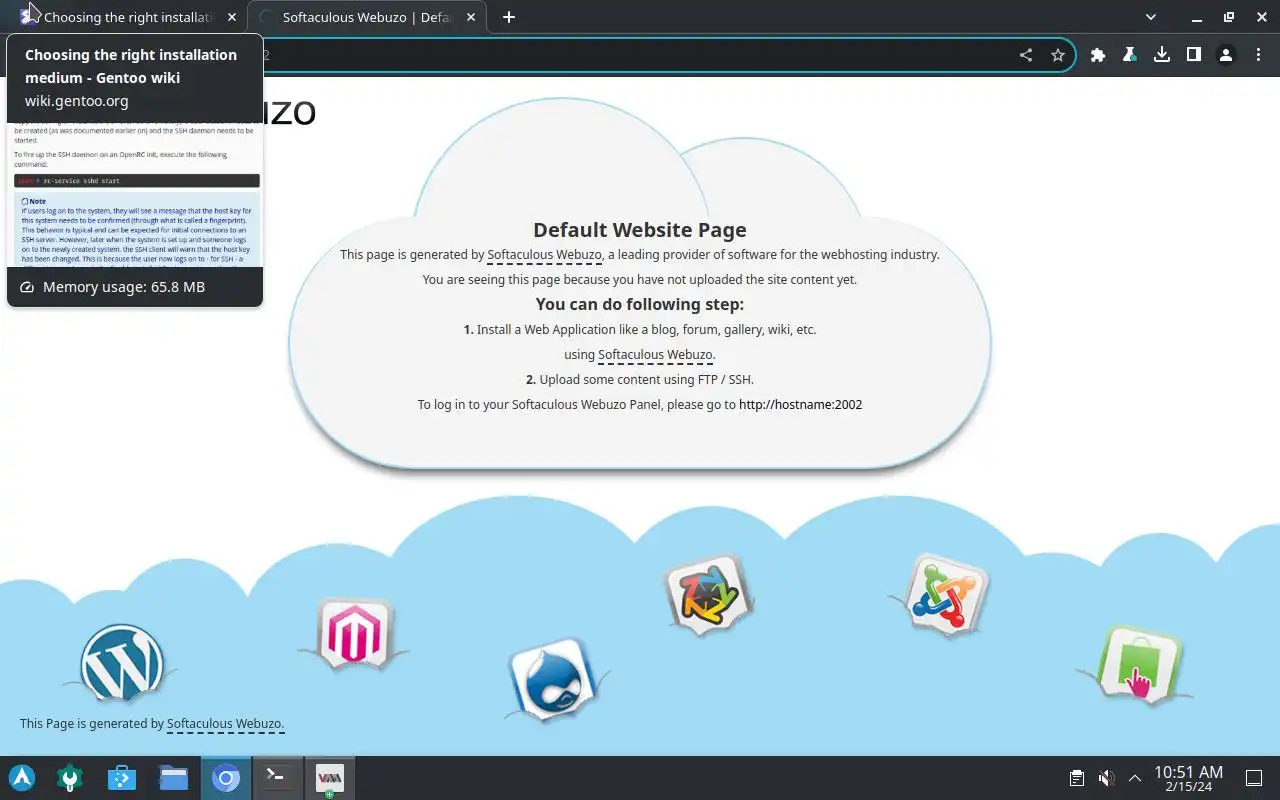Close the Softaculous Webuzo tab
The height and width of the screenshot is (800, 1280).
point(471,17)
